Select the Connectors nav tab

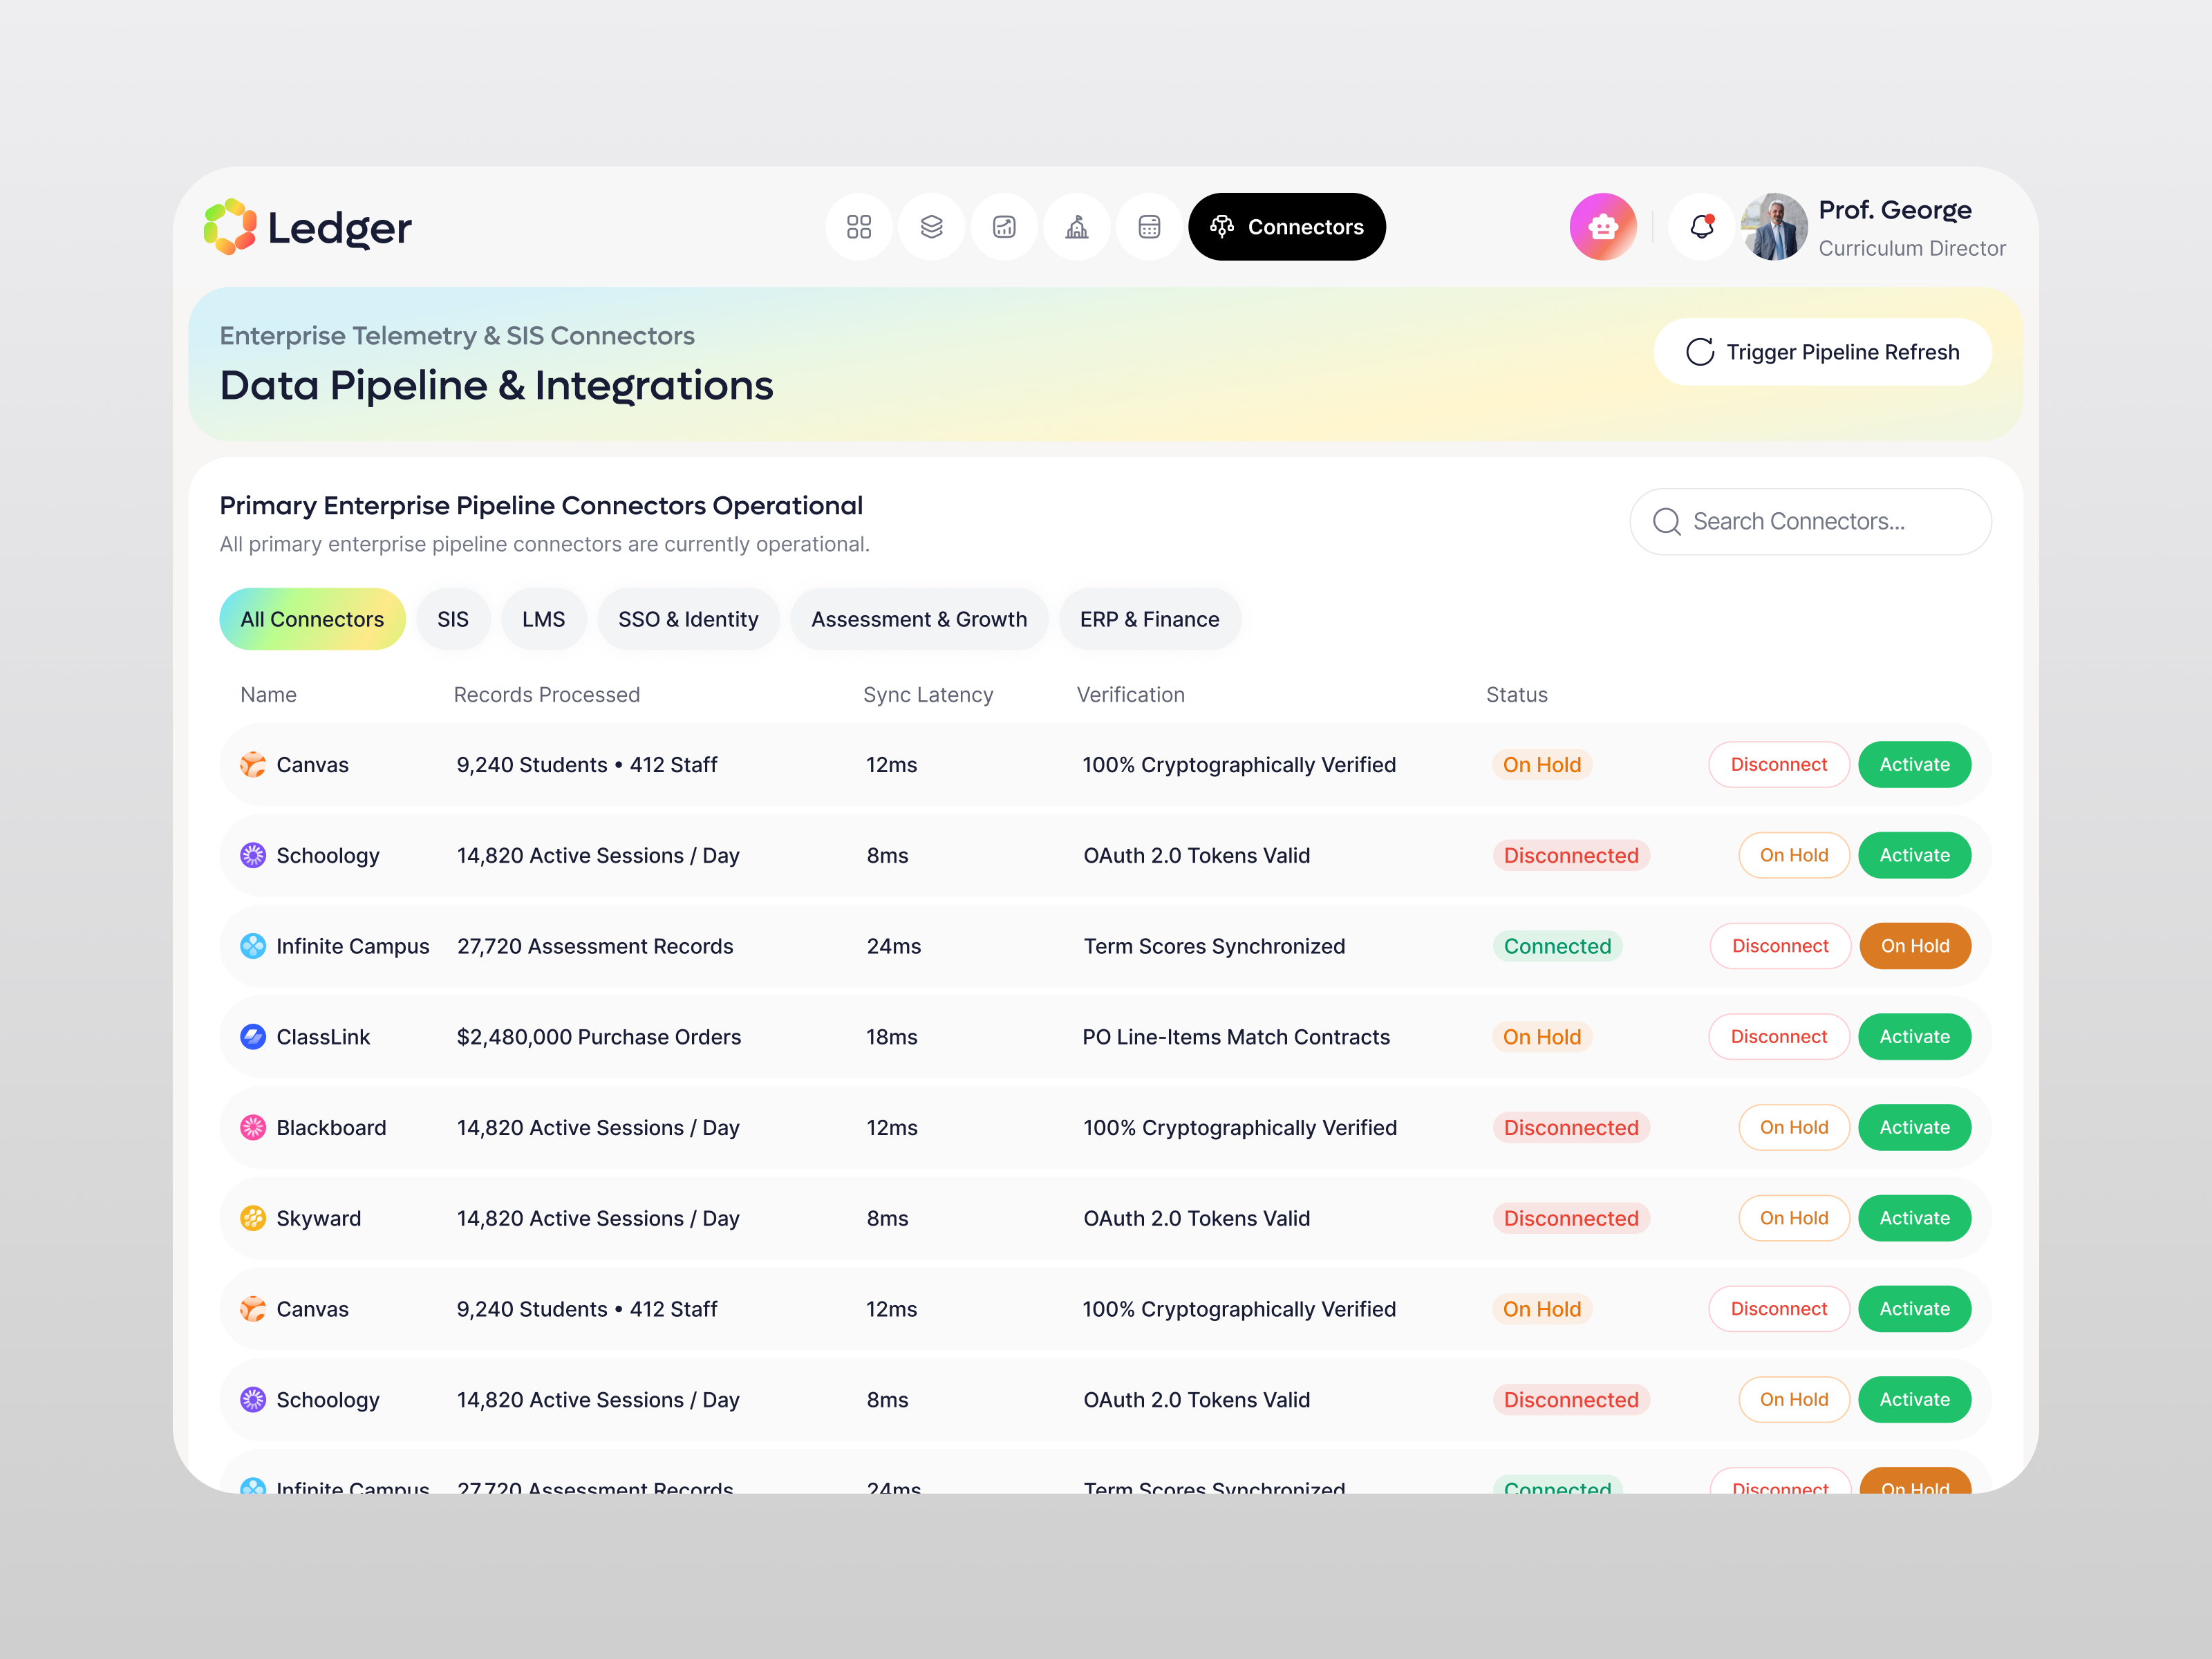tap(1286, 227)
